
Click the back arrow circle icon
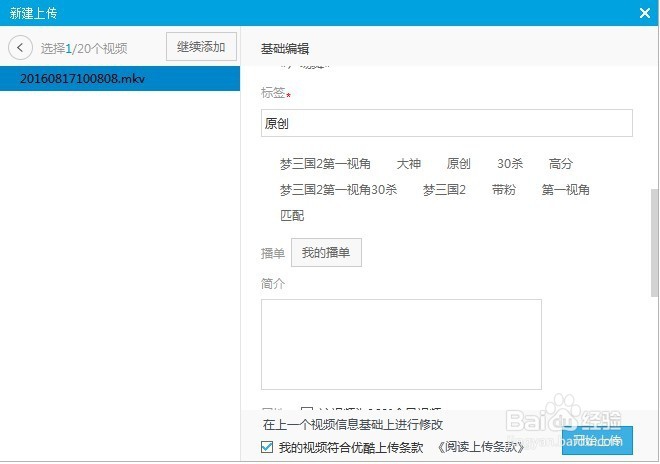coord(20,48)
